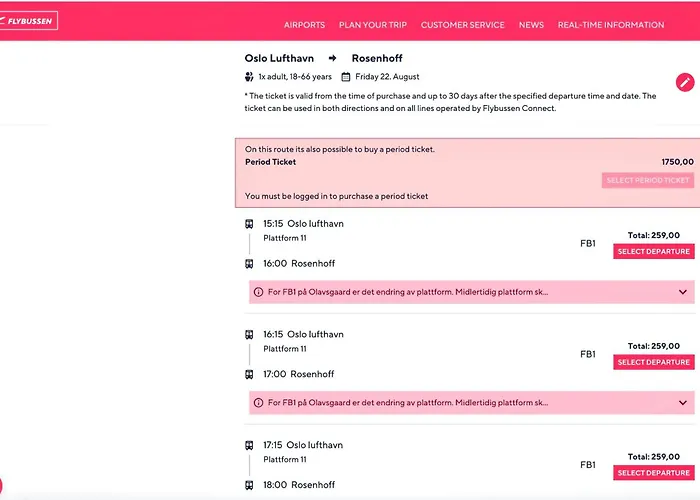This screenshot has height=500, width=700.
Task: Click Total: 259,00 for the 17:15 departure
Action: [654, 457]
